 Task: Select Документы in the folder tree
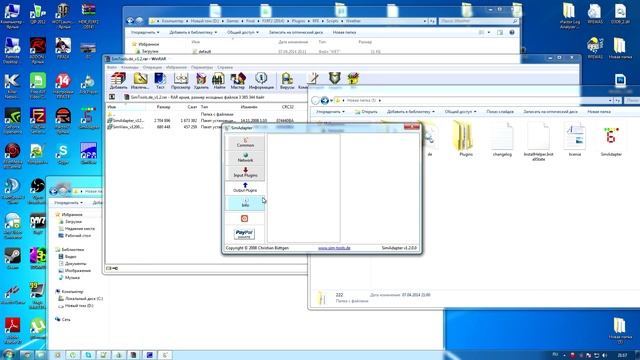point(72,264)
